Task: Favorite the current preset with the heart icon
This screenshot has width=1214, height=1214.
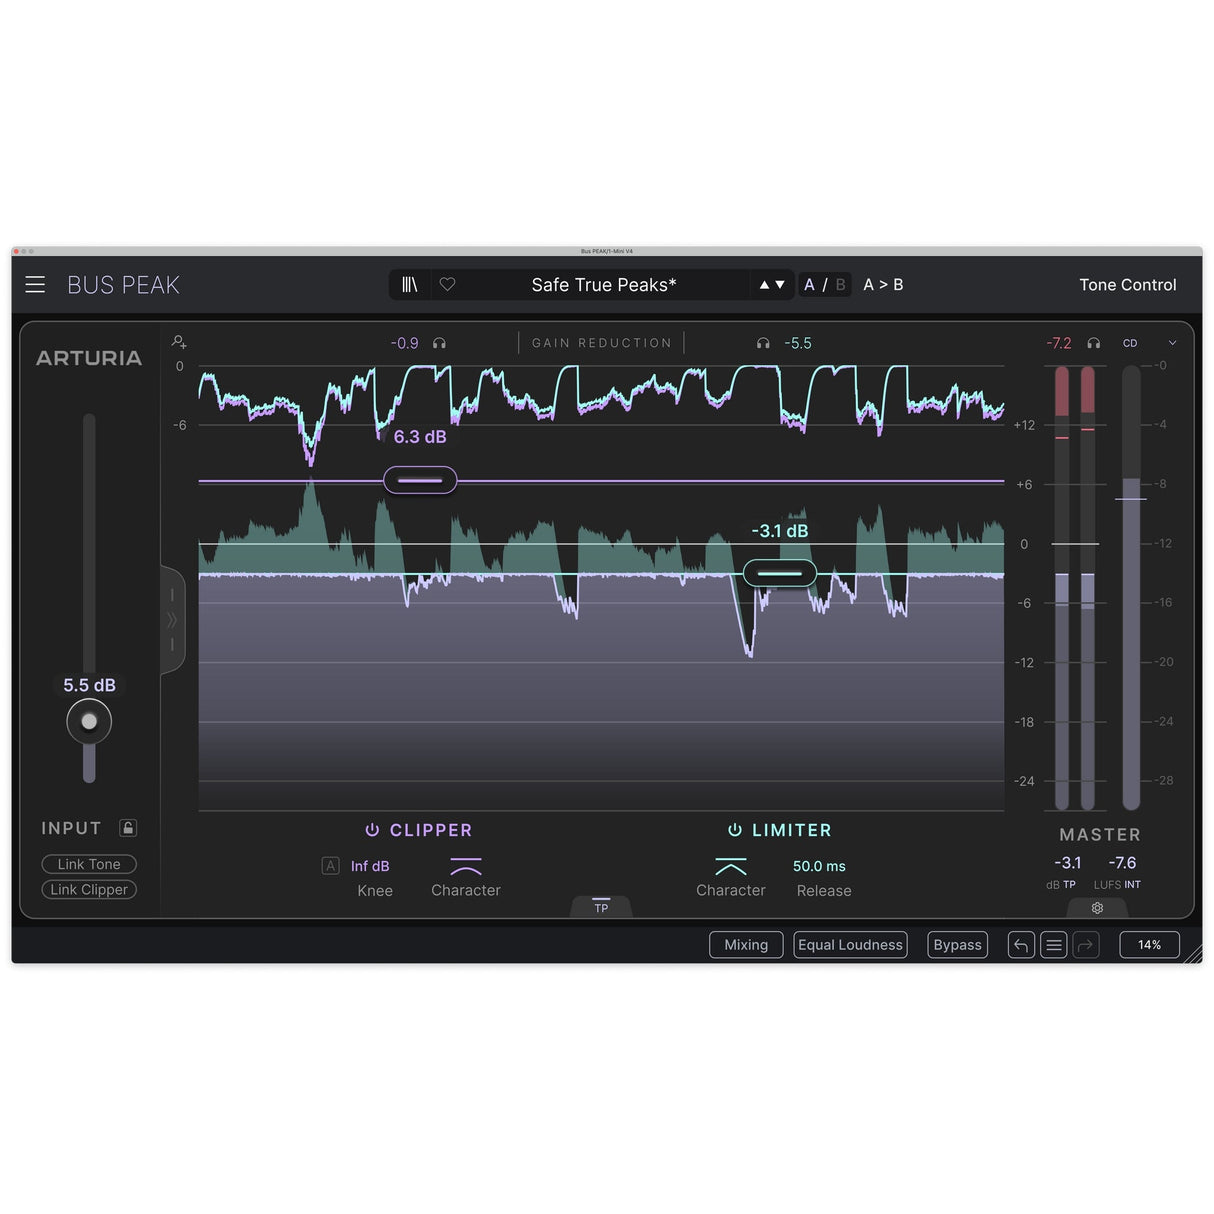Action: tap(447, 284)
